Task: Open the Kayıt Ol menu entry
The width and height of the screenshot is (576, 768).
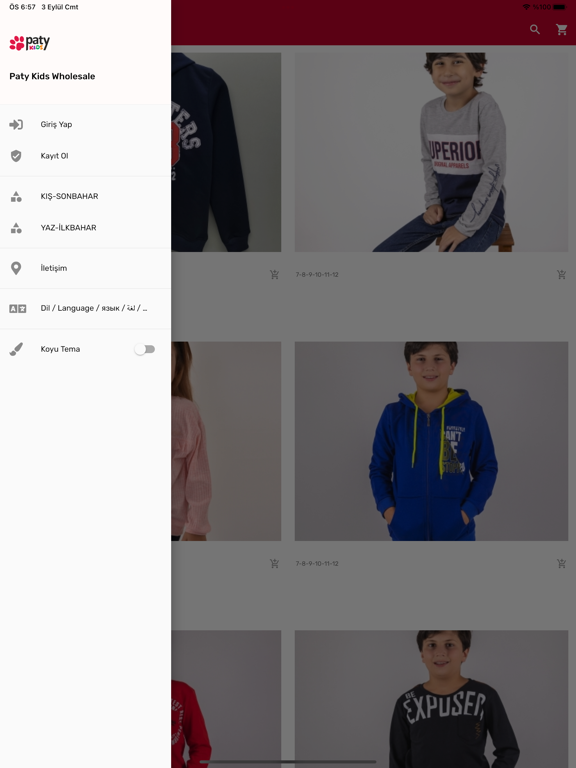Action: (x=85, y=156)
